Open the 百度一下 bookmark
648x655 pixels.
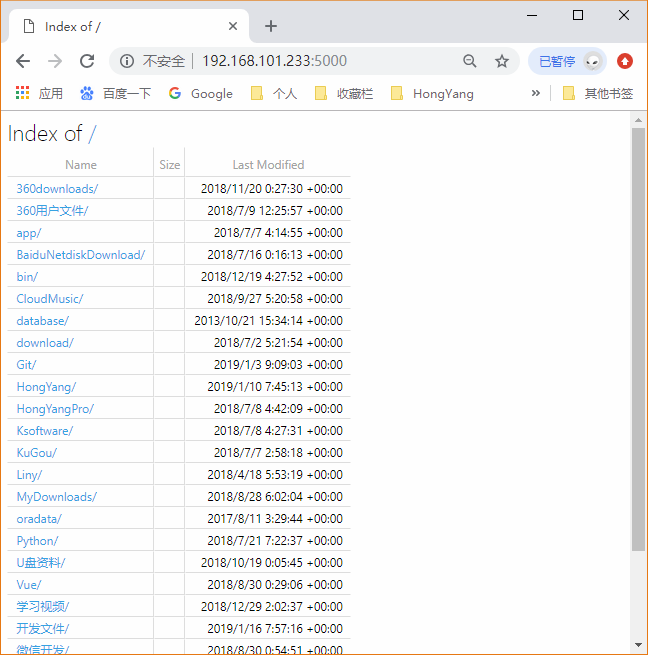tap(115, 93)
